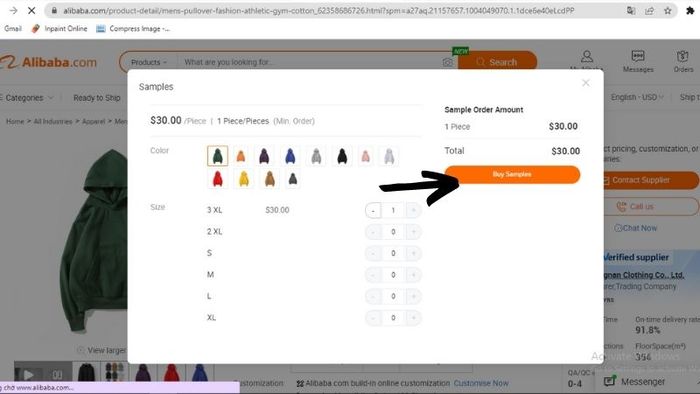Image resolution: width=700 pixels, height=394 pixels.
Task: Click All Industries breadcrumb link
Action: (x=53, y=121)
